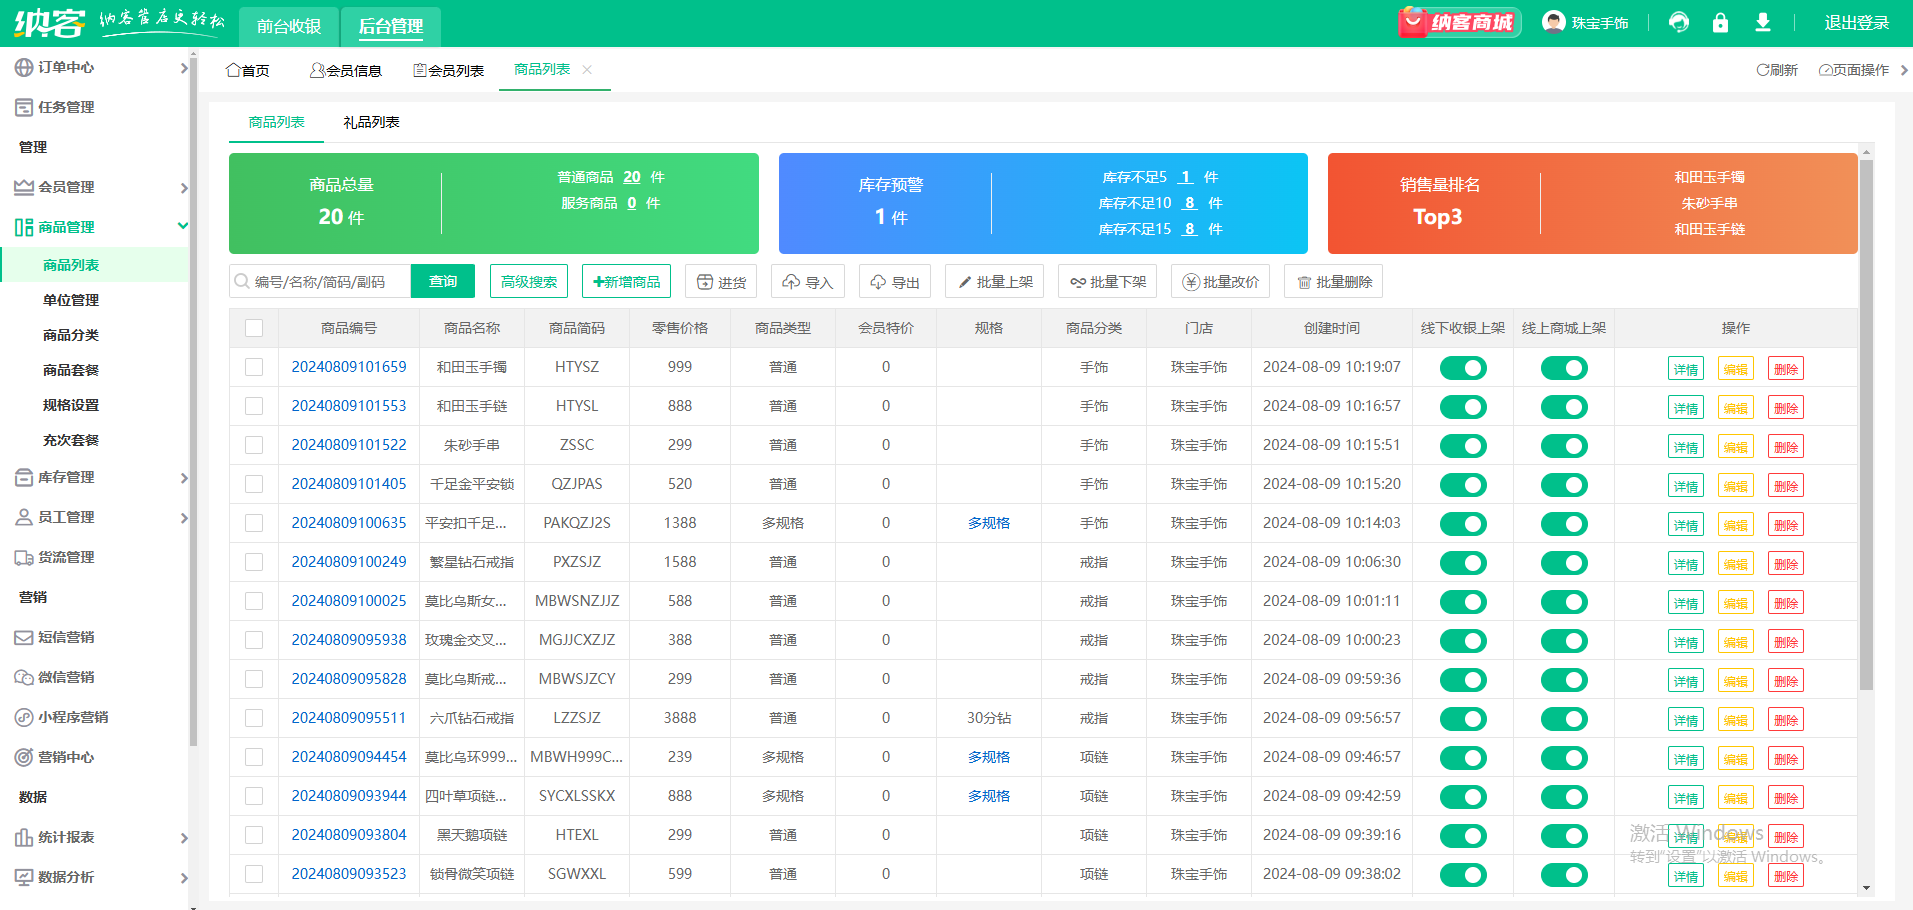Click 多规格 link for 平安扣千足 row
The image size is (1913, 910).
pos(989,523)
